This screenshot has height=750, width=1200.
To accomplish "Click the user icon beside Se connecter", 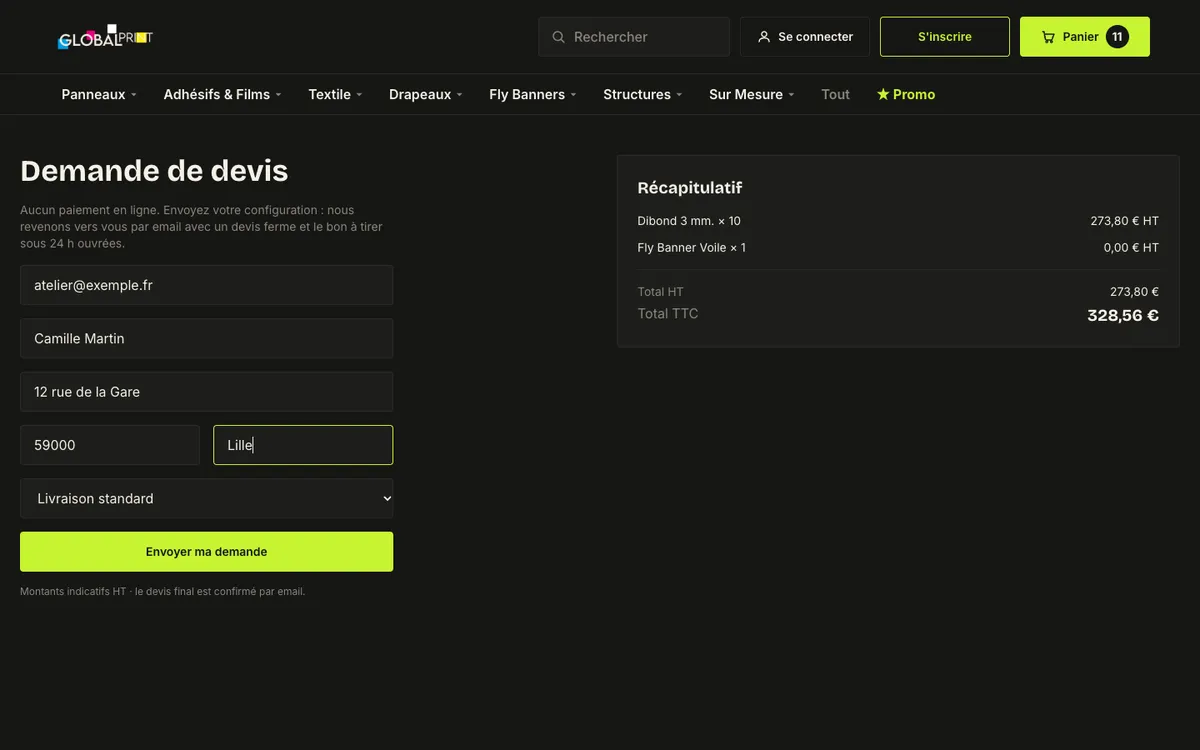I will pos(764,37).
